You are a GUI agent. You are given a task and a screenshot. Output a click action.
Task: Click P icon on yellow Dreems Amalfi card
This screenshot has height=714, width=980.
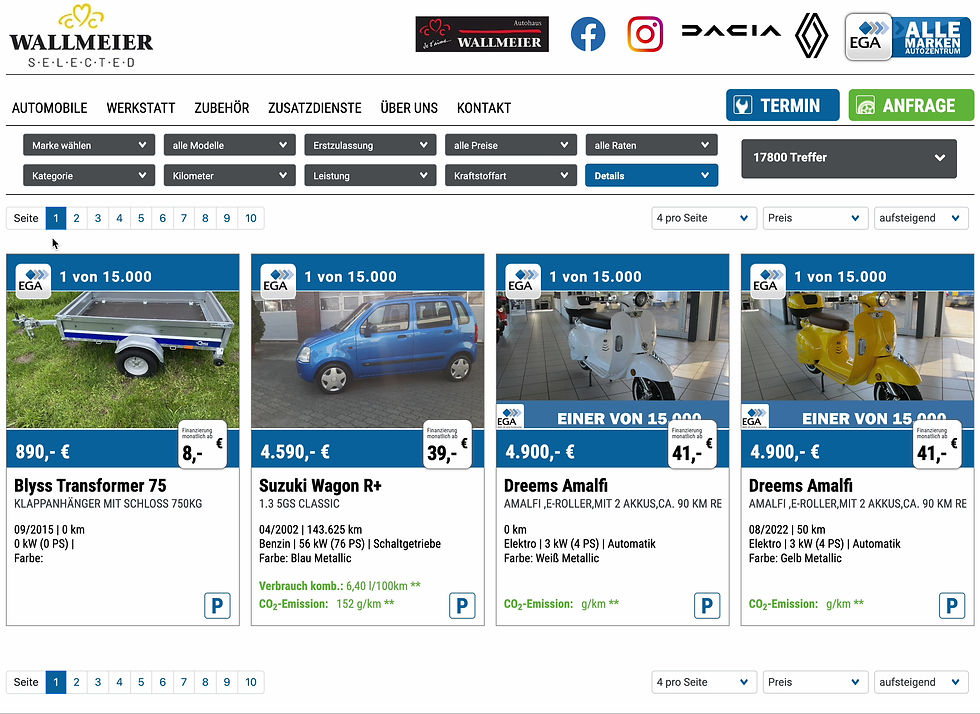952,605
